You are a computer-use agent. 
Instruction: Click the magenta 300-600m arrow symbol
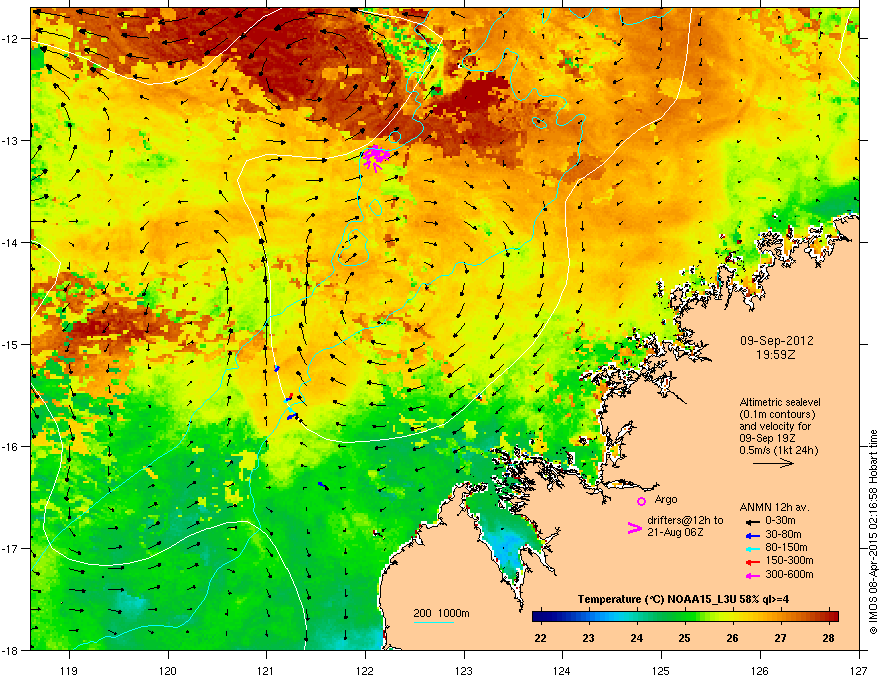point(751,576)
